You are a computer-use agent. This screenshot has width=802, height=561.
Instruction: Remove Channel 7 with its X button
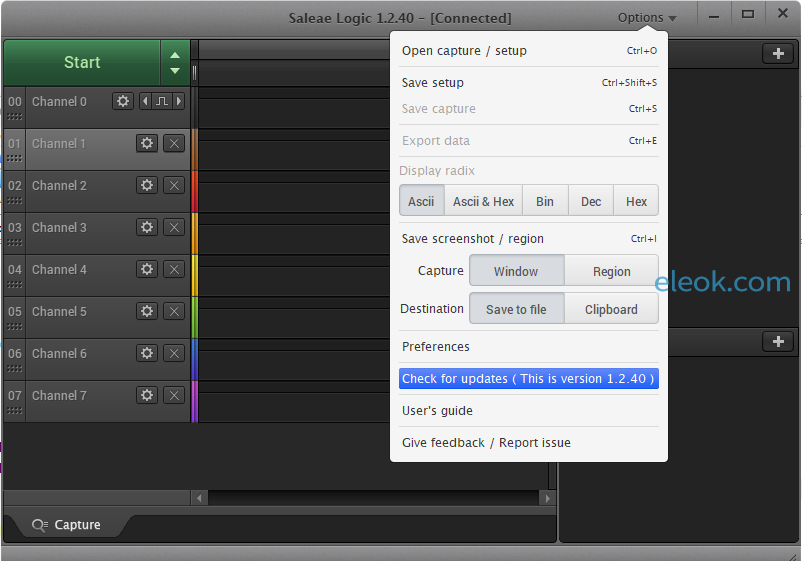(x=174, y=395)
